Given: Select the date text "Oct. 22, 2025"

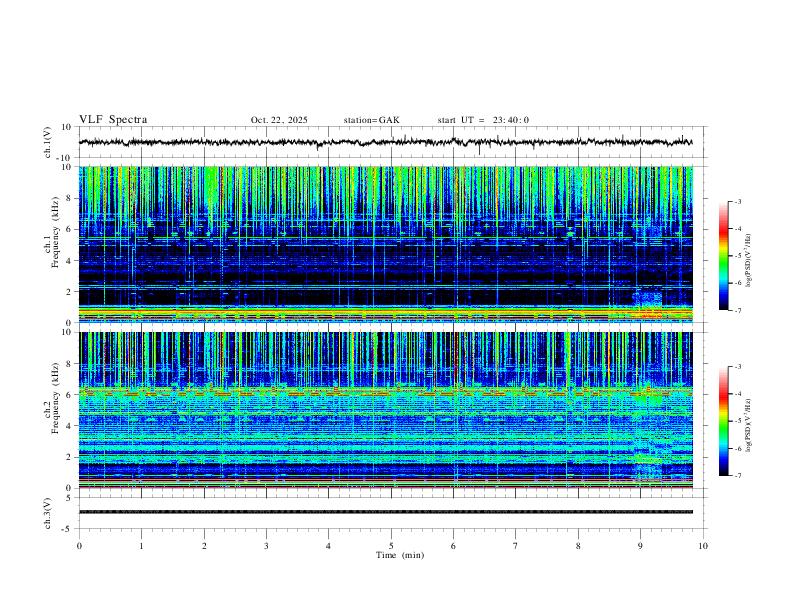Looking at the screenshot, I should click(x=279, y=120).
